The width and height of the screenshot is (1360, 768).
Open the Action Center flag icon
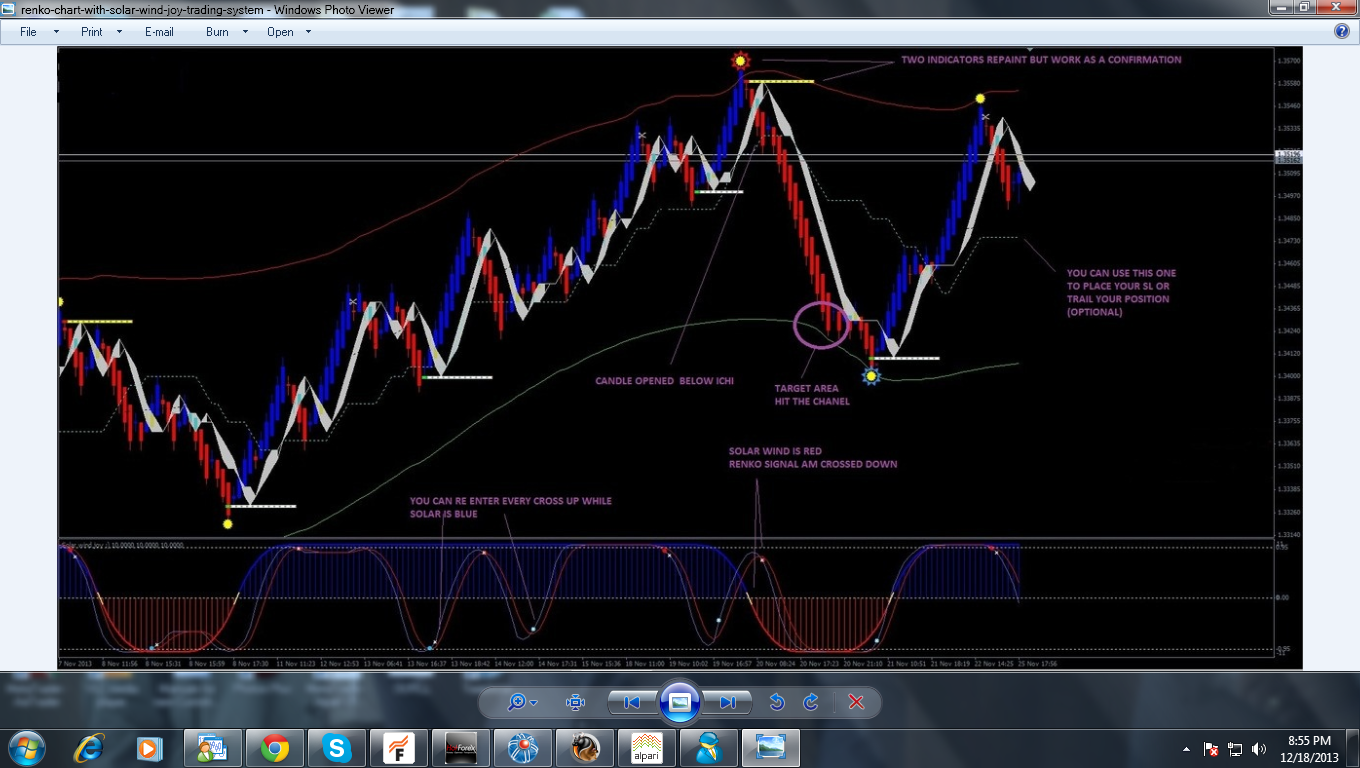[1211, 748]
